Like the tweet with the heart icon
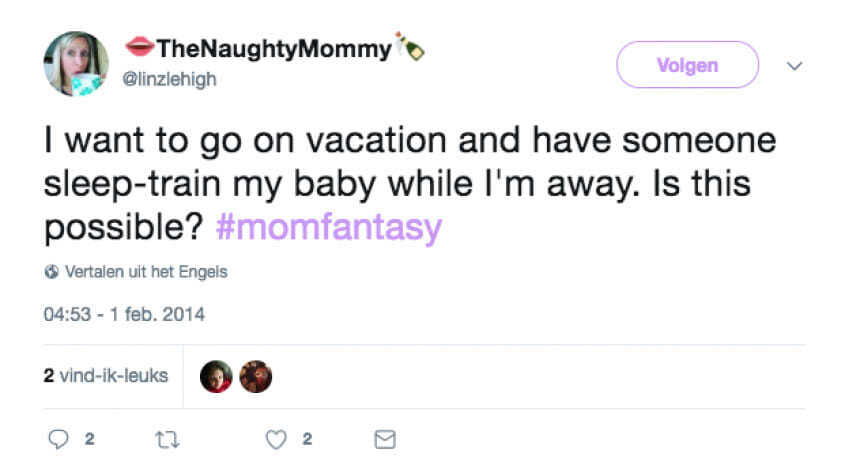 [x=280, y=439]
